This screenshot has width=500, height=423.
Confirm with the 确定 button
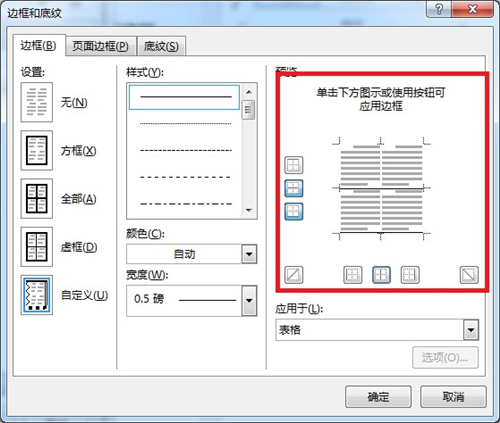coord(378,397)
